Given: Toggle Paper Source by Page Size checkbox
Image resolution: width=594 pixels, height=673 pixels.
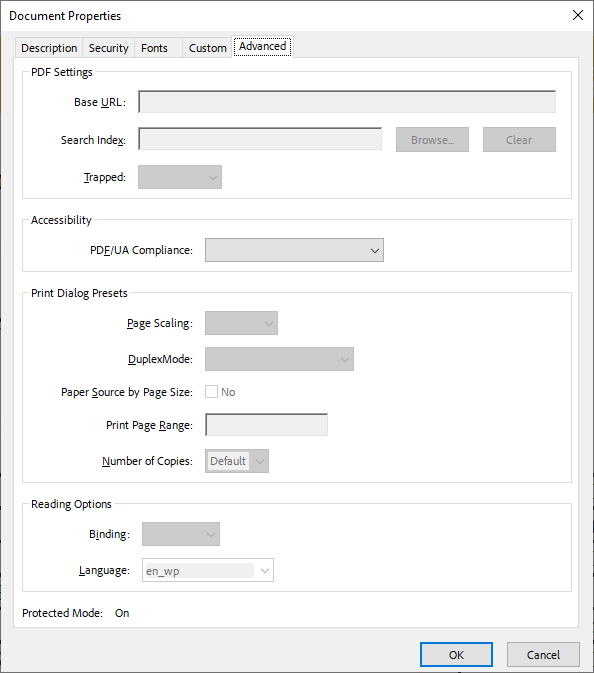Looking at the screenshot, I should [x=212, y=391].
